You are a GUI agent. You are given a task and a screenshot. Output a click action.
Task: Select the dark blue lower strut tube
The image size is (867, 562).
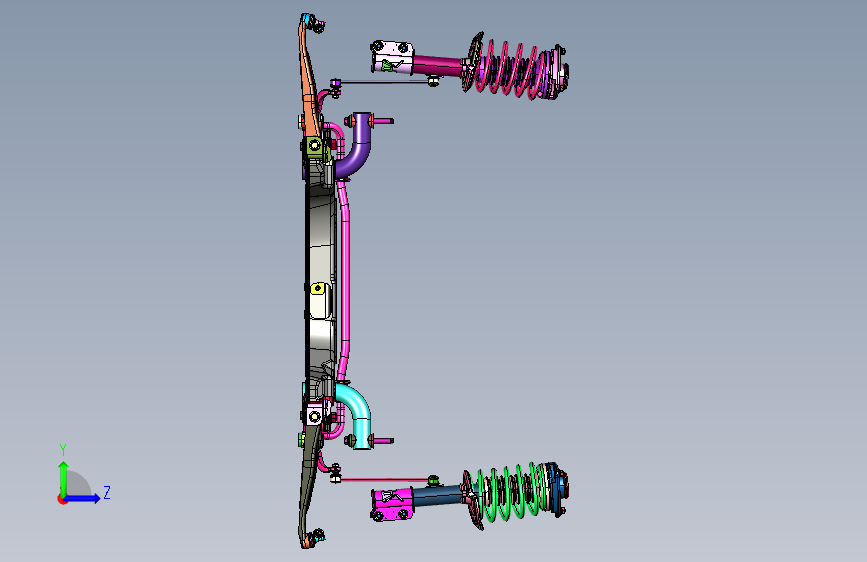click(438, 496)
